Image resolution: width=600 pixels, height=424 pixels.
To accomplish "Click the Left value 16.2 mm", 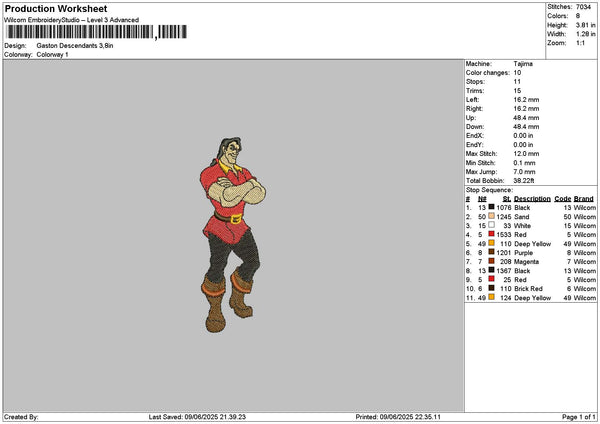I will tap(526, 100).
